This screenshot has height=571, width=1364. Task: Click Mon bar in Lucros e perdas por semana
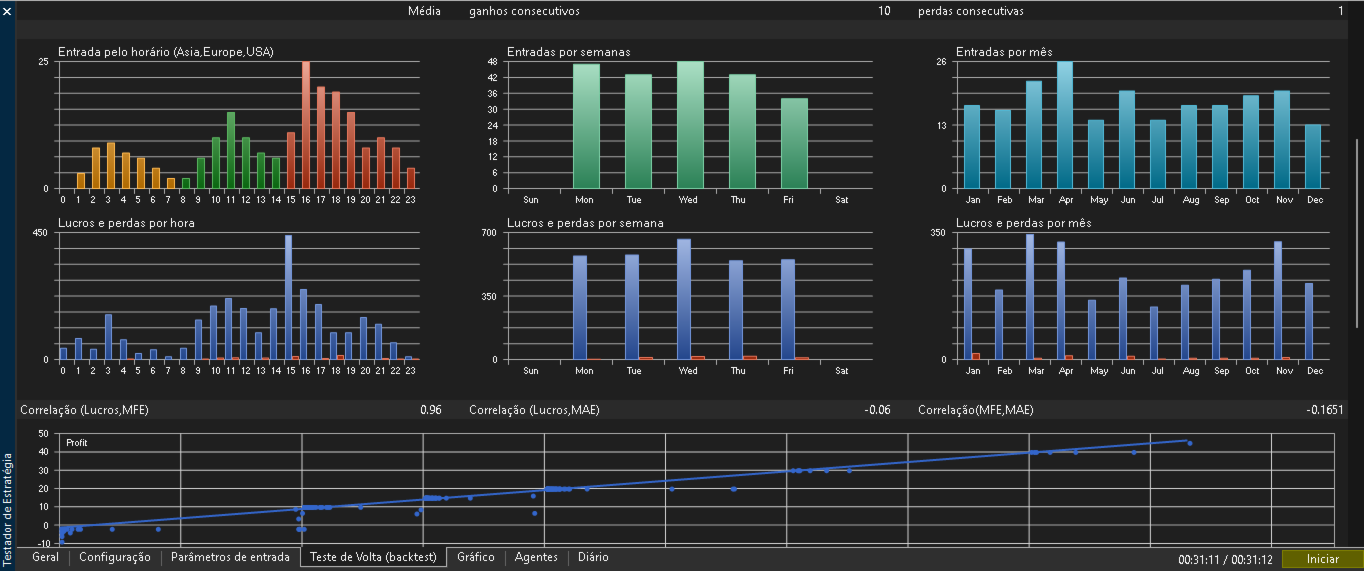coord(580,307)
